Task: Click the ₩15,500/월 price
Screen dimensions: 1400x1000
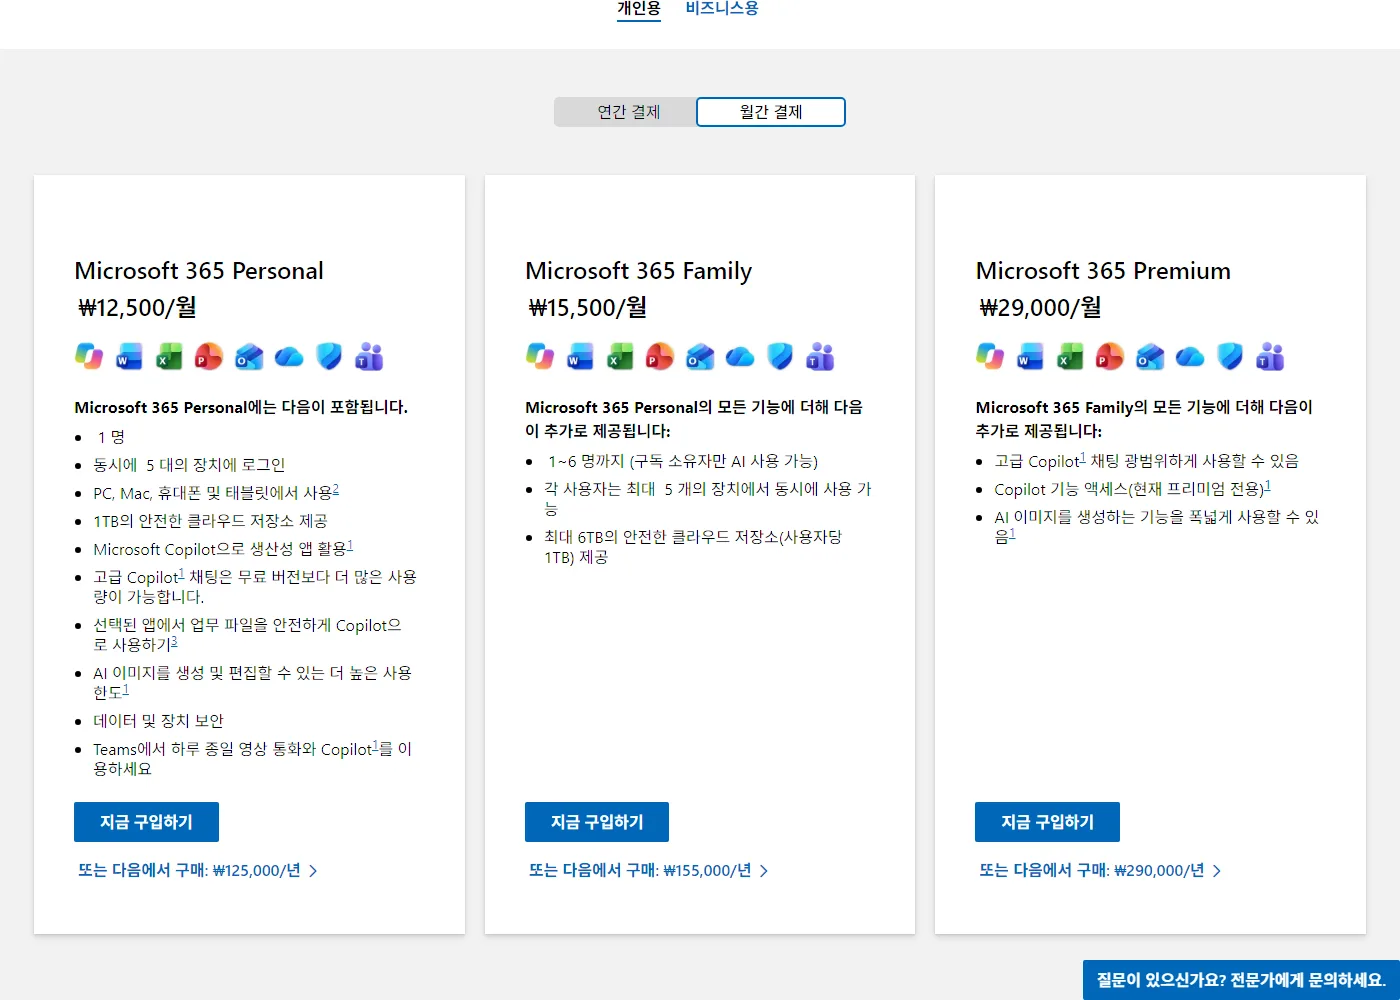Action: 588,308
